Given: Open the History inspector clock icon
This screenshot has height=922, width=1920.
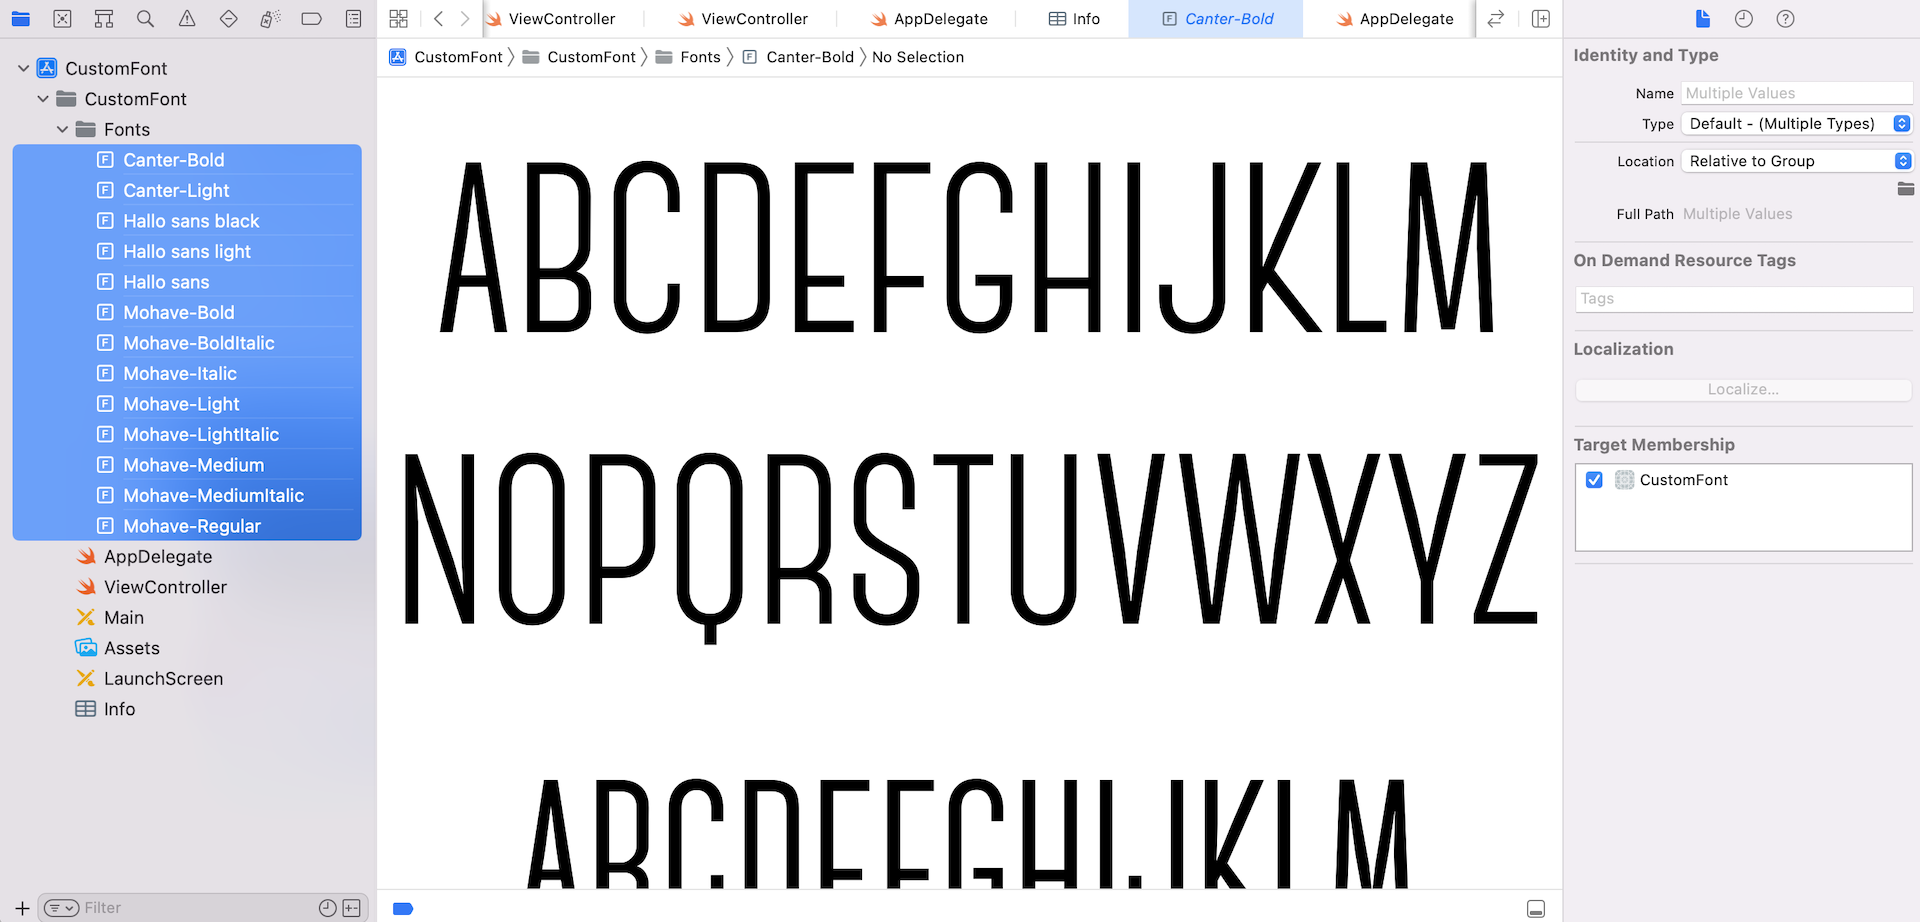Looking at the screenshot, I should [x=1744, y=19].
